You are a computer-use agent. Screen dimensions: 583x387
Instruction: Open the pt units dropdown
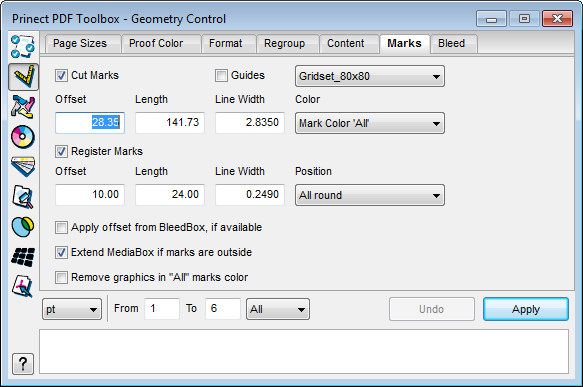tap(72, 309)
